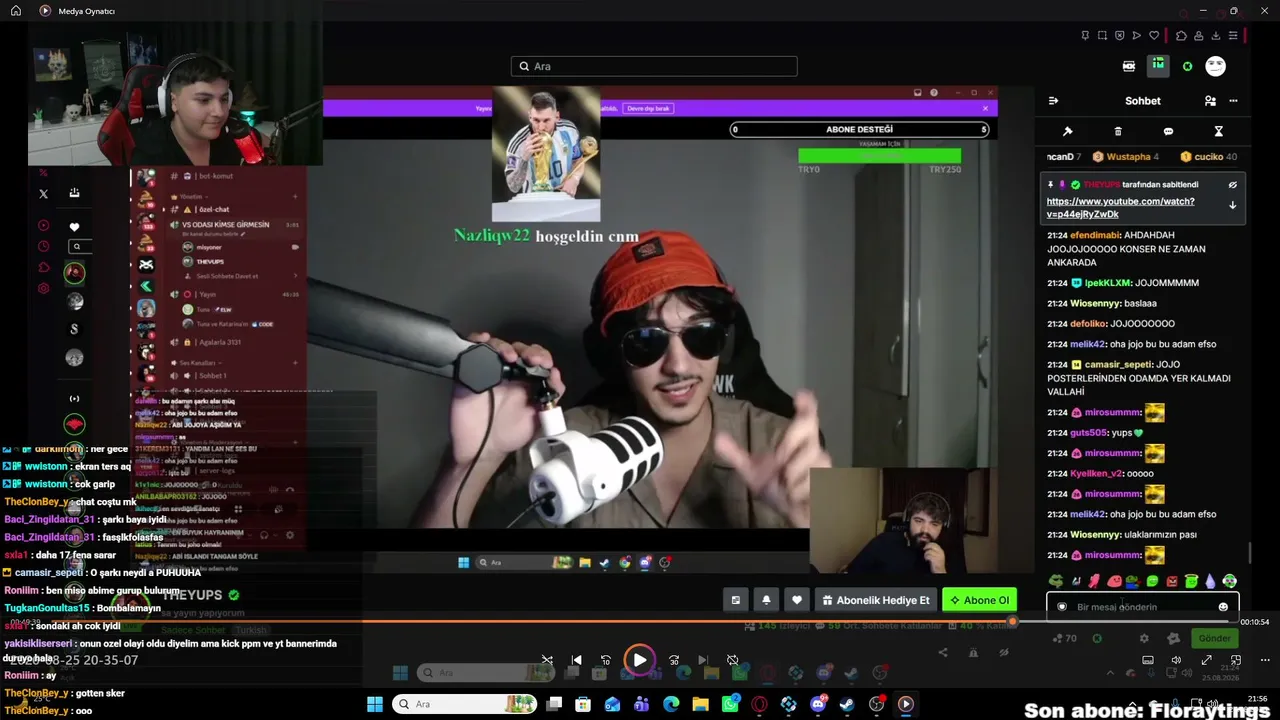1280x720 pixels.
Task: Toggle subtitles and captions in Media Player
Action: (1148, 660)
